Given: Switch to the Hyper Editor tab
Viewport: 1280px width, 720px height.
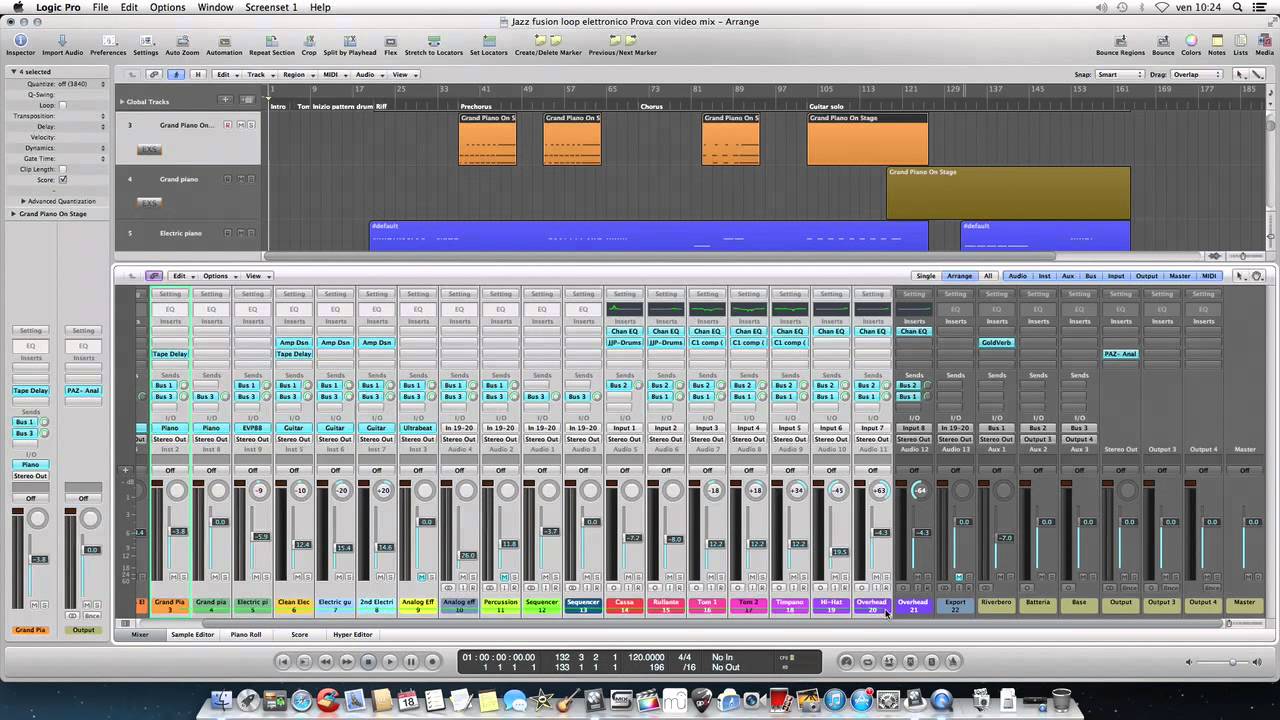Looking at the screenshot, I should [x=352, y=635].
